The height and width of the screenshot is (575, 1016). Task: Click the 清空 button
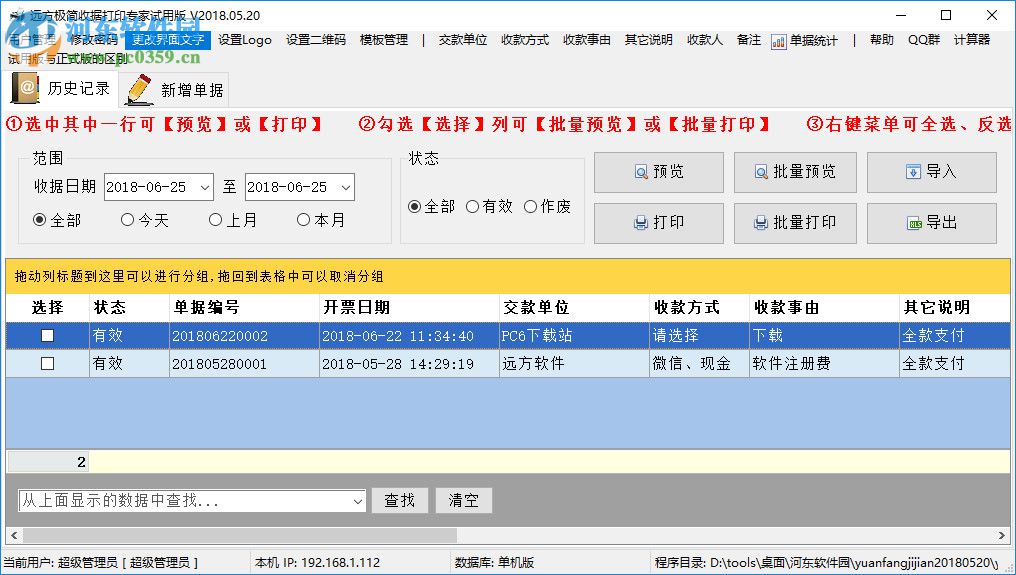(464, 500)
